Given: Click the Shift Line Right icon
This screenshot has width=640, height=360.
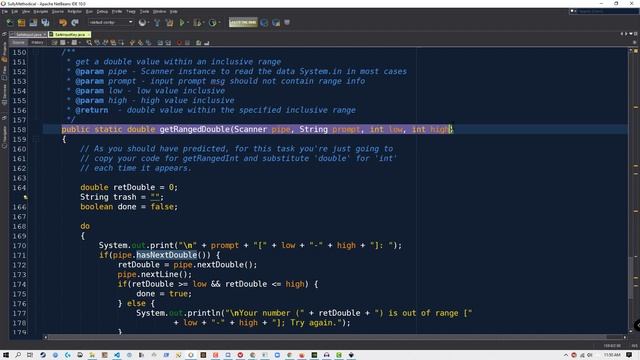Looking at the screenshot, I should [168, 42].
